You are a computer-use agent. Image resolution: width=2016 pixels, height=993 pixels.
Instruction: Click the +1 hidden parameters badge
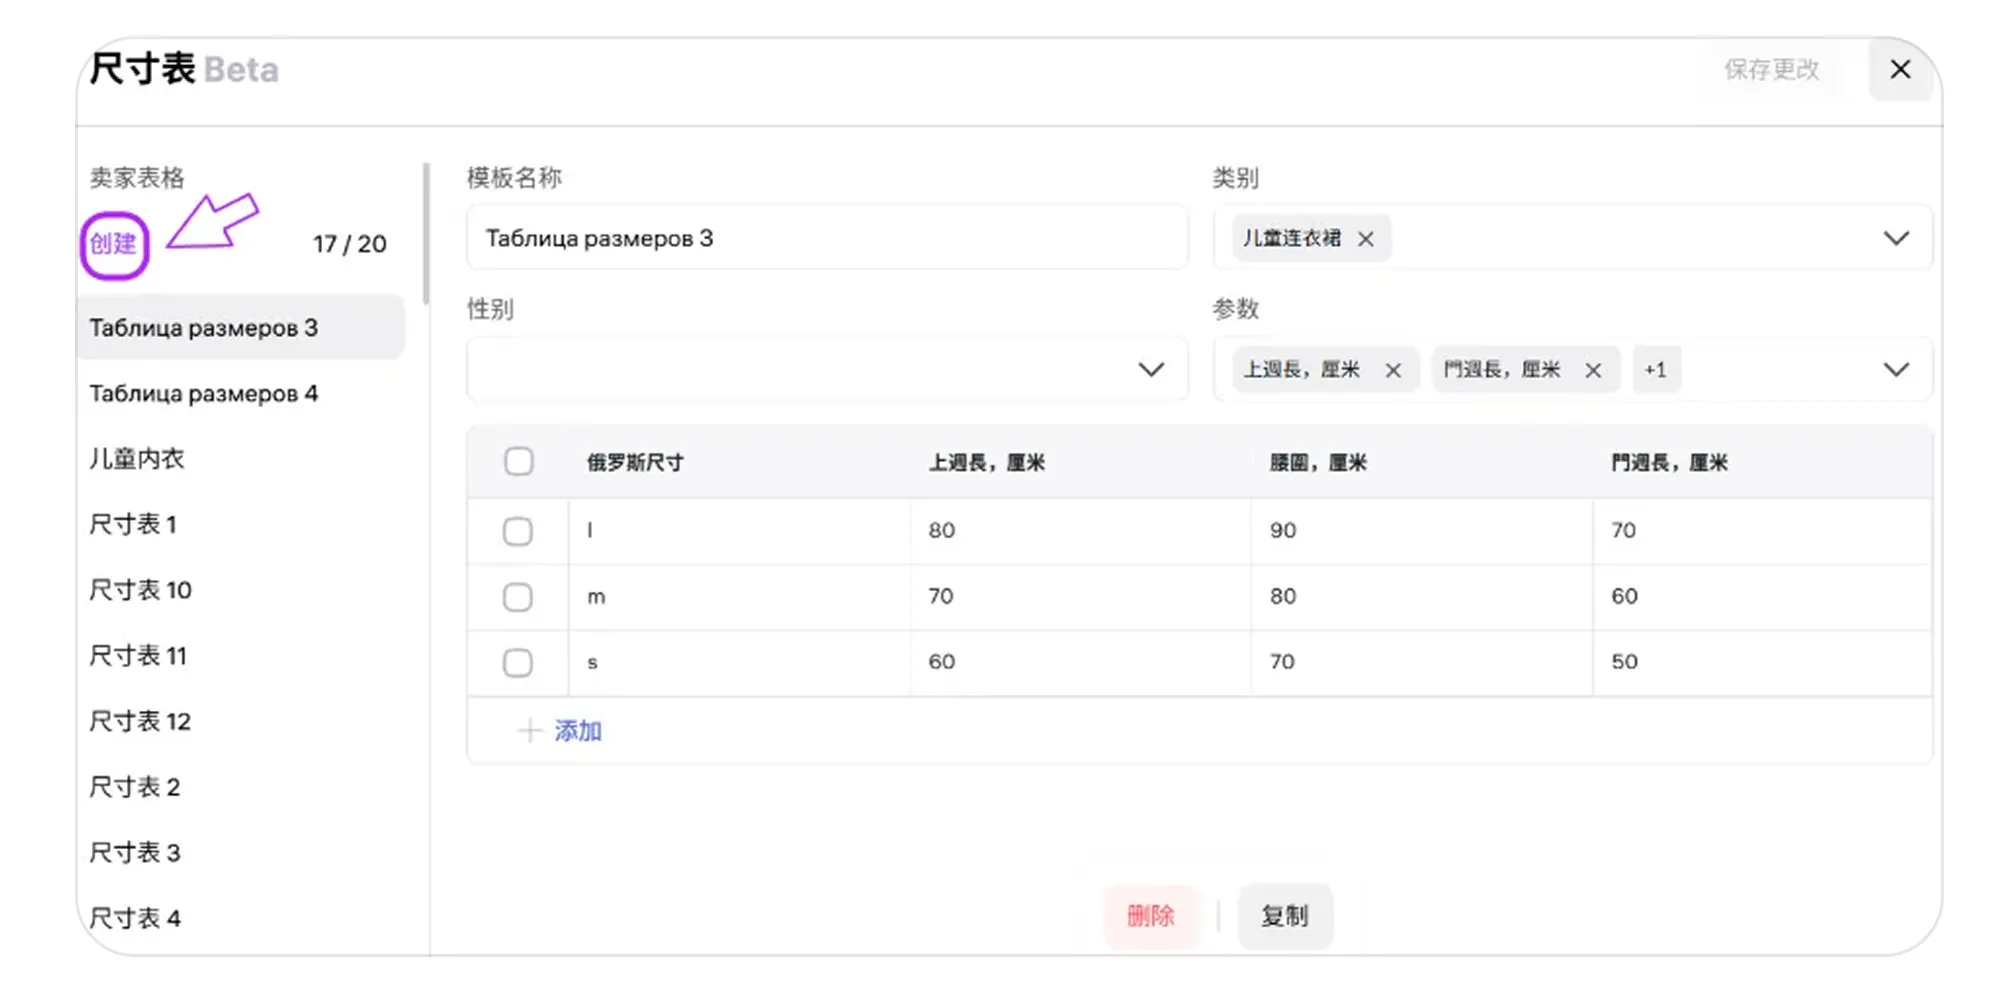tap(1655, 370)
